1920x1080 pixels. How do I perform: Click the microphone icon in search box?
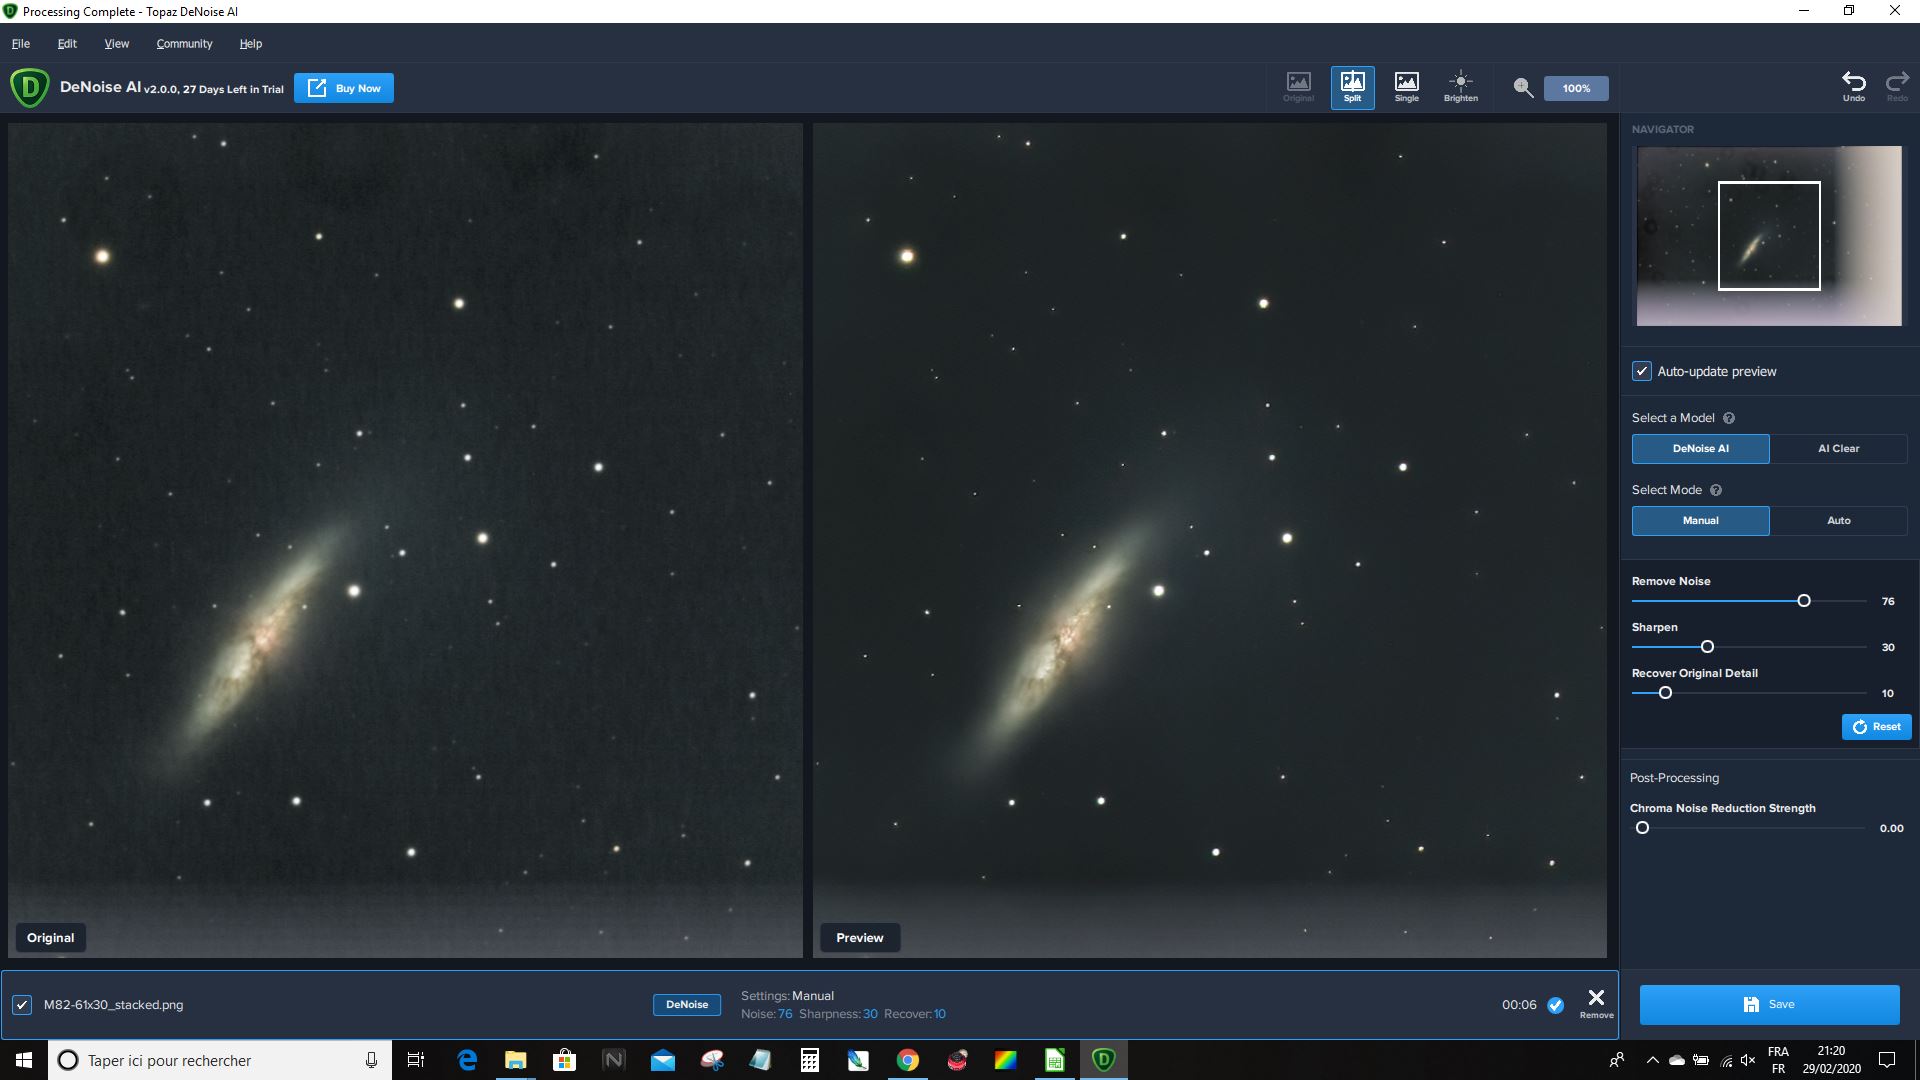click(x=371, y=1060)
